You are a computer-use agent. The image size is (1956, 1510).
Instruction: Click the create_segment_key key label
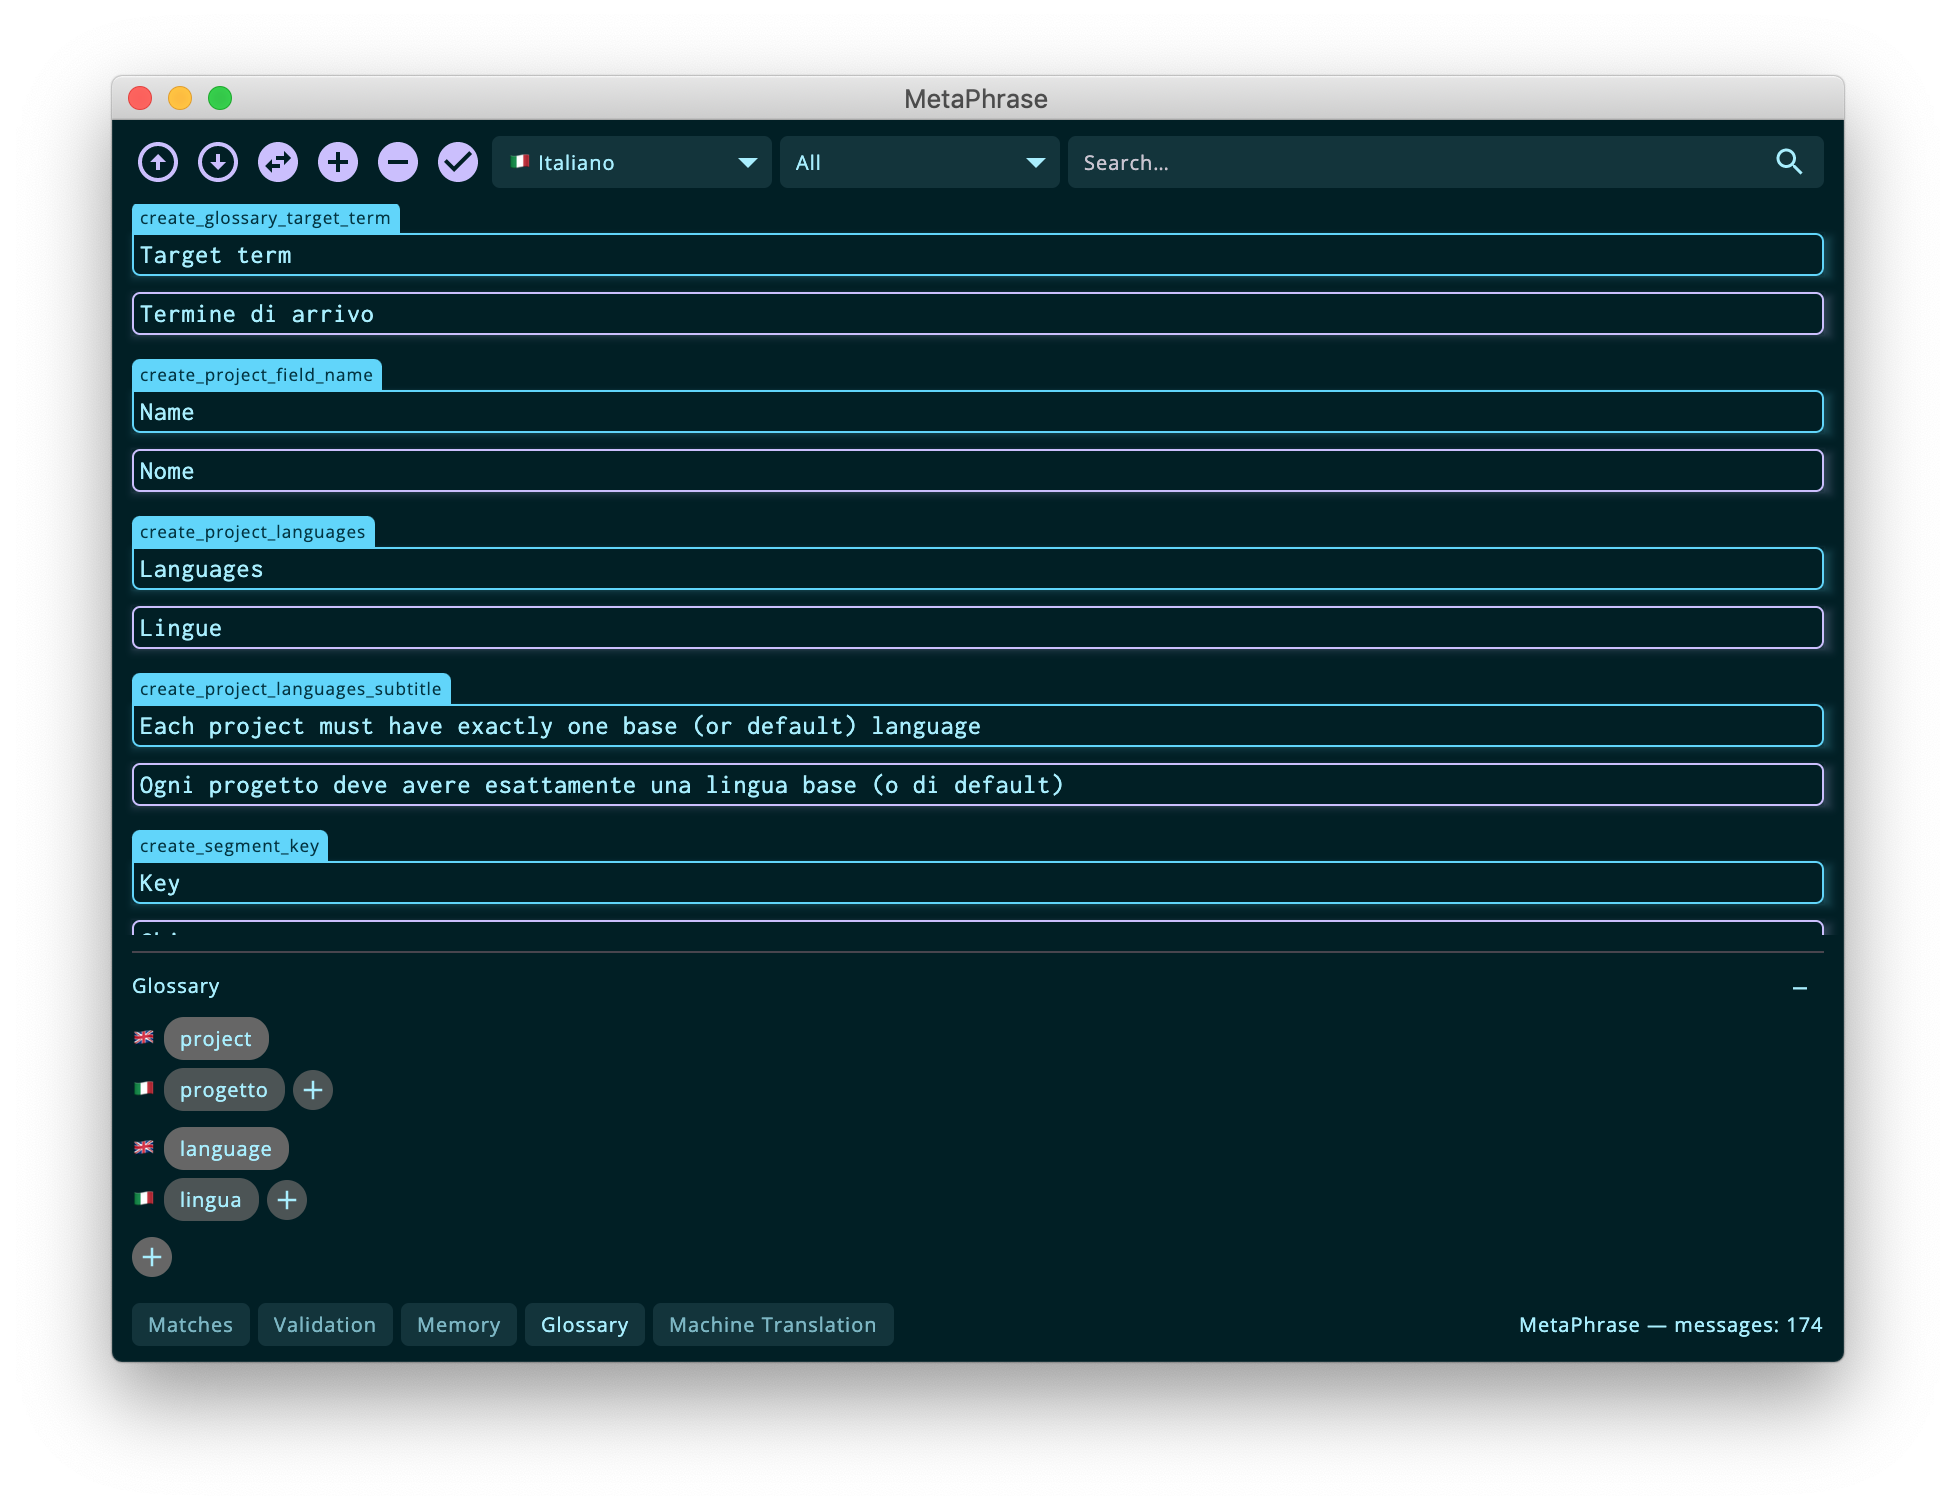[x=230, y=846]
